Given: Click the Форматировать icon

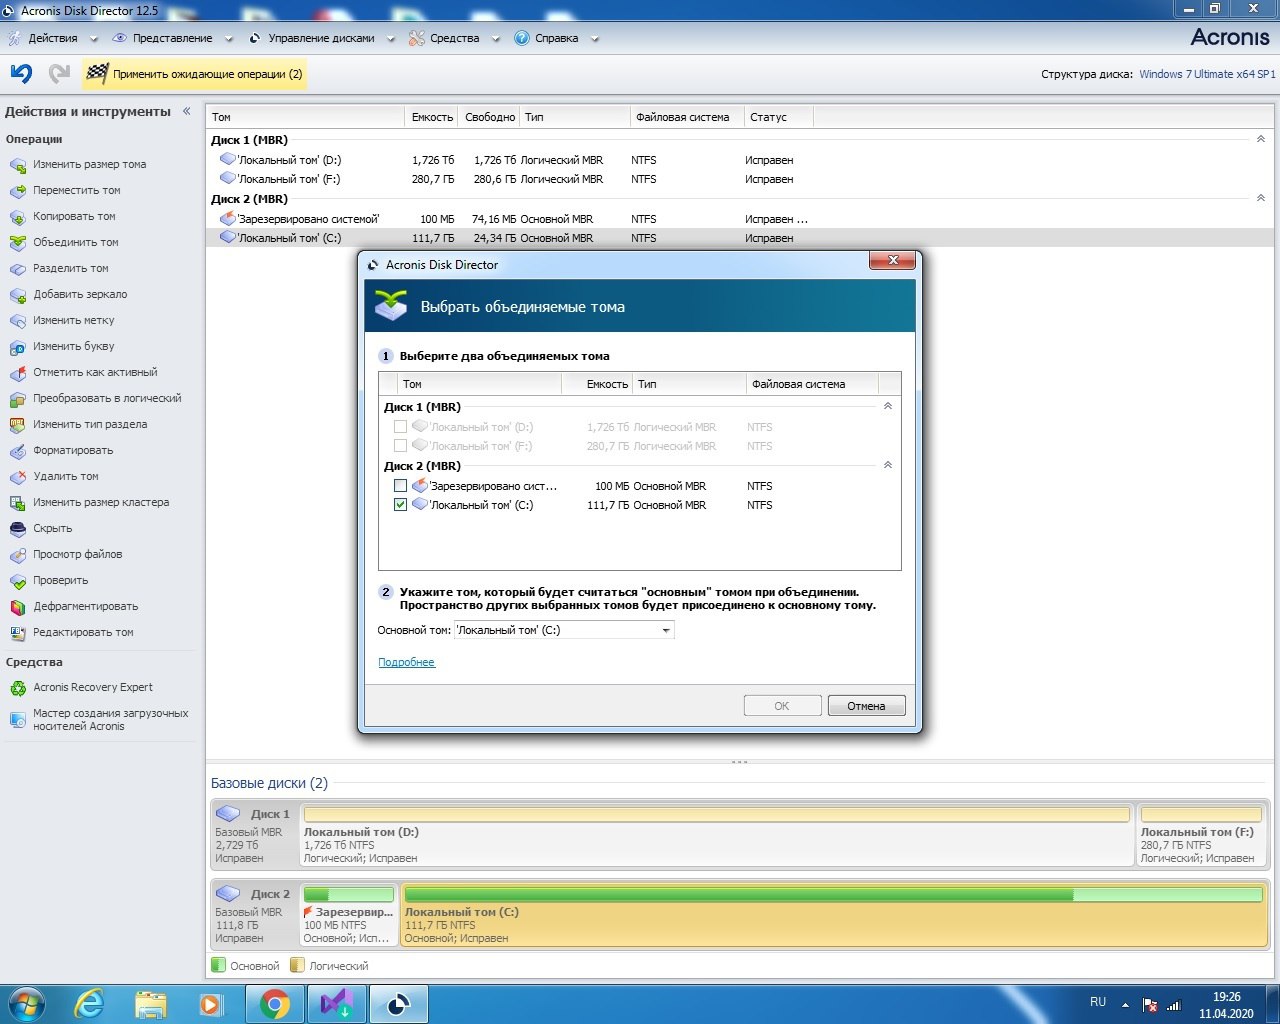Looking at the screenshot, I should (17, 450).
